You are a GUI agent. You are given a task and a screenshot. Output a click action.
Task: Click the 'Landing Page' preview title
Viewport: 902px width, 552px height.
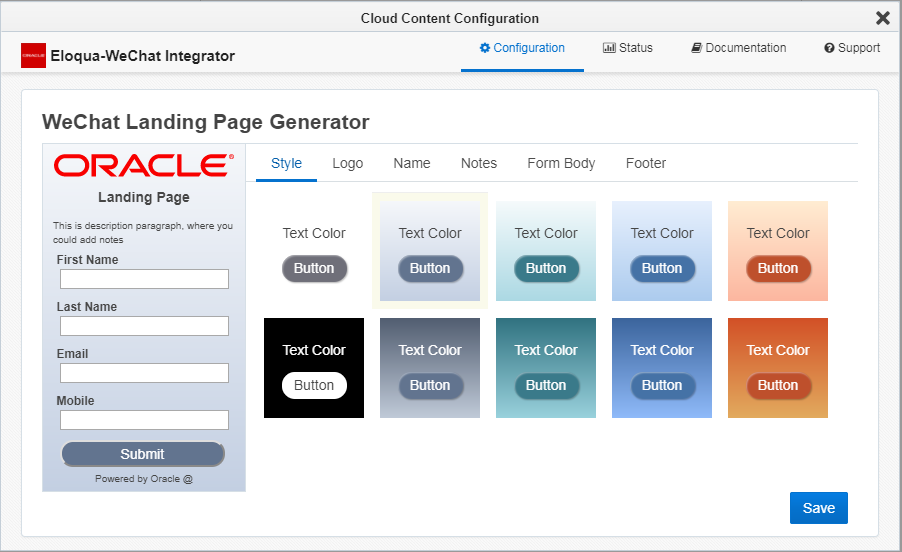coord(144,197)
